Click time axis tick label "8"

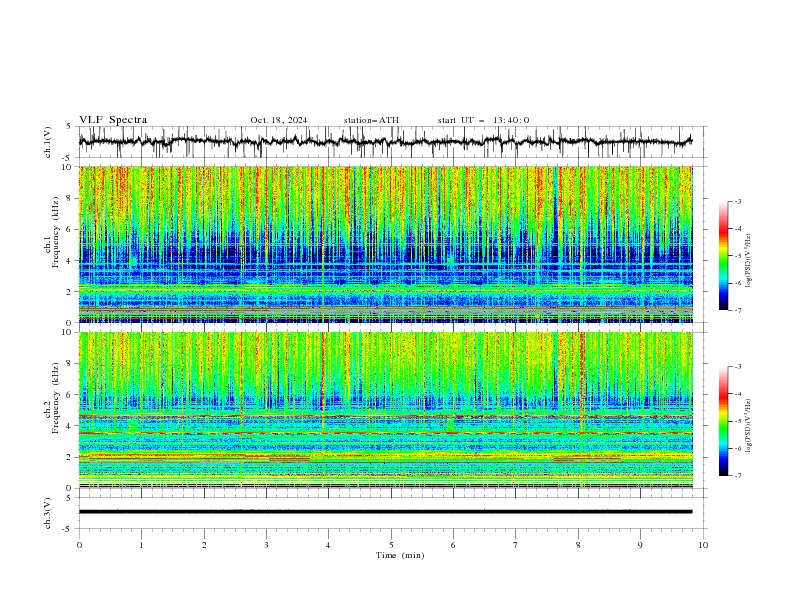[578, 545]
